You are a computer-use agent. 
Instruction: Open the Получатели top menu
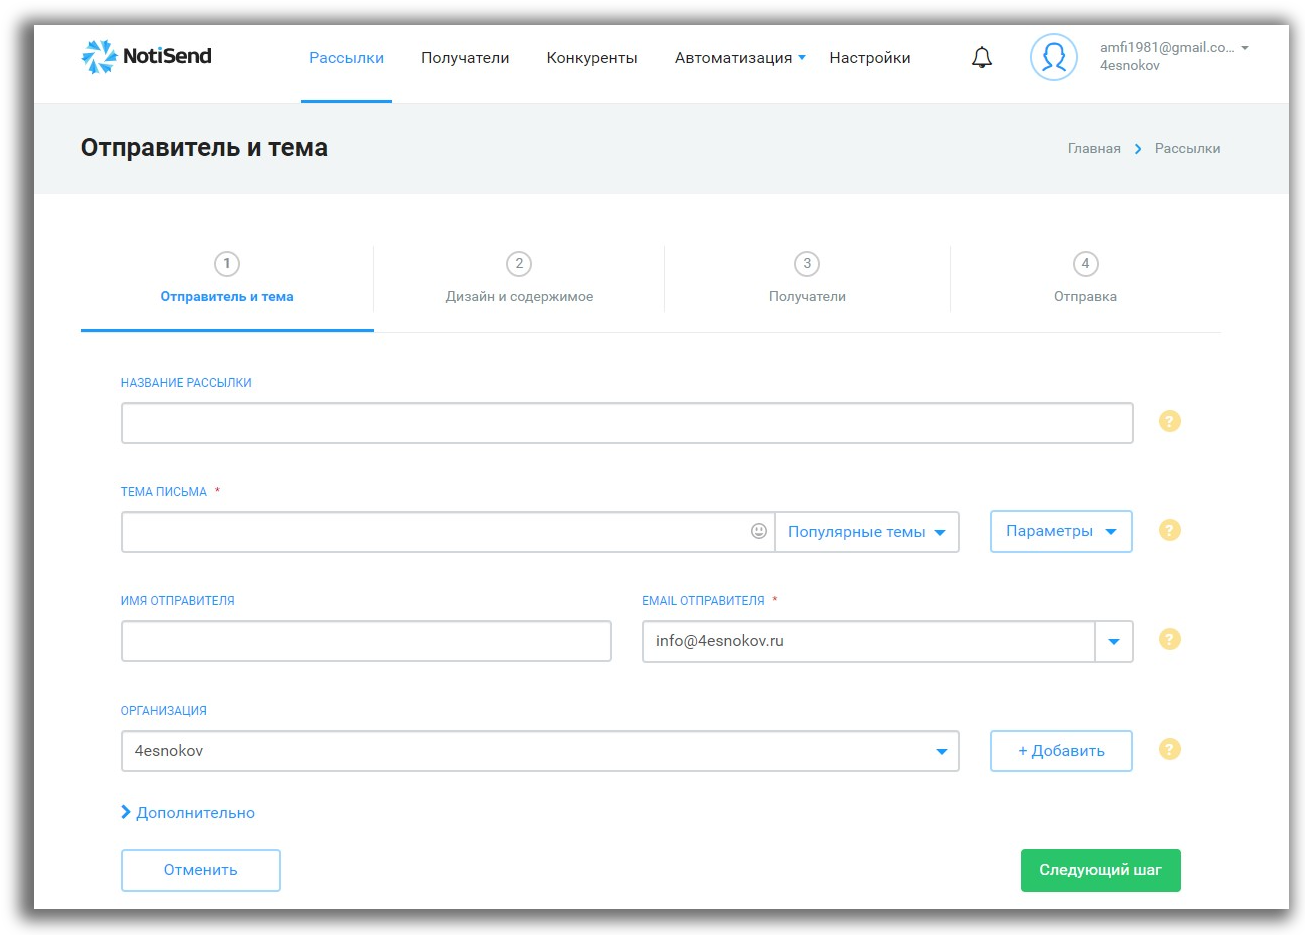coord(465,58)
